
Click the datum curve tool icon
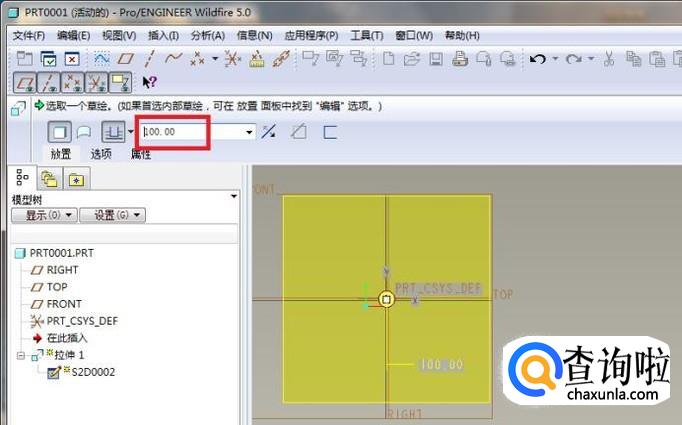[x=173, y=58]
